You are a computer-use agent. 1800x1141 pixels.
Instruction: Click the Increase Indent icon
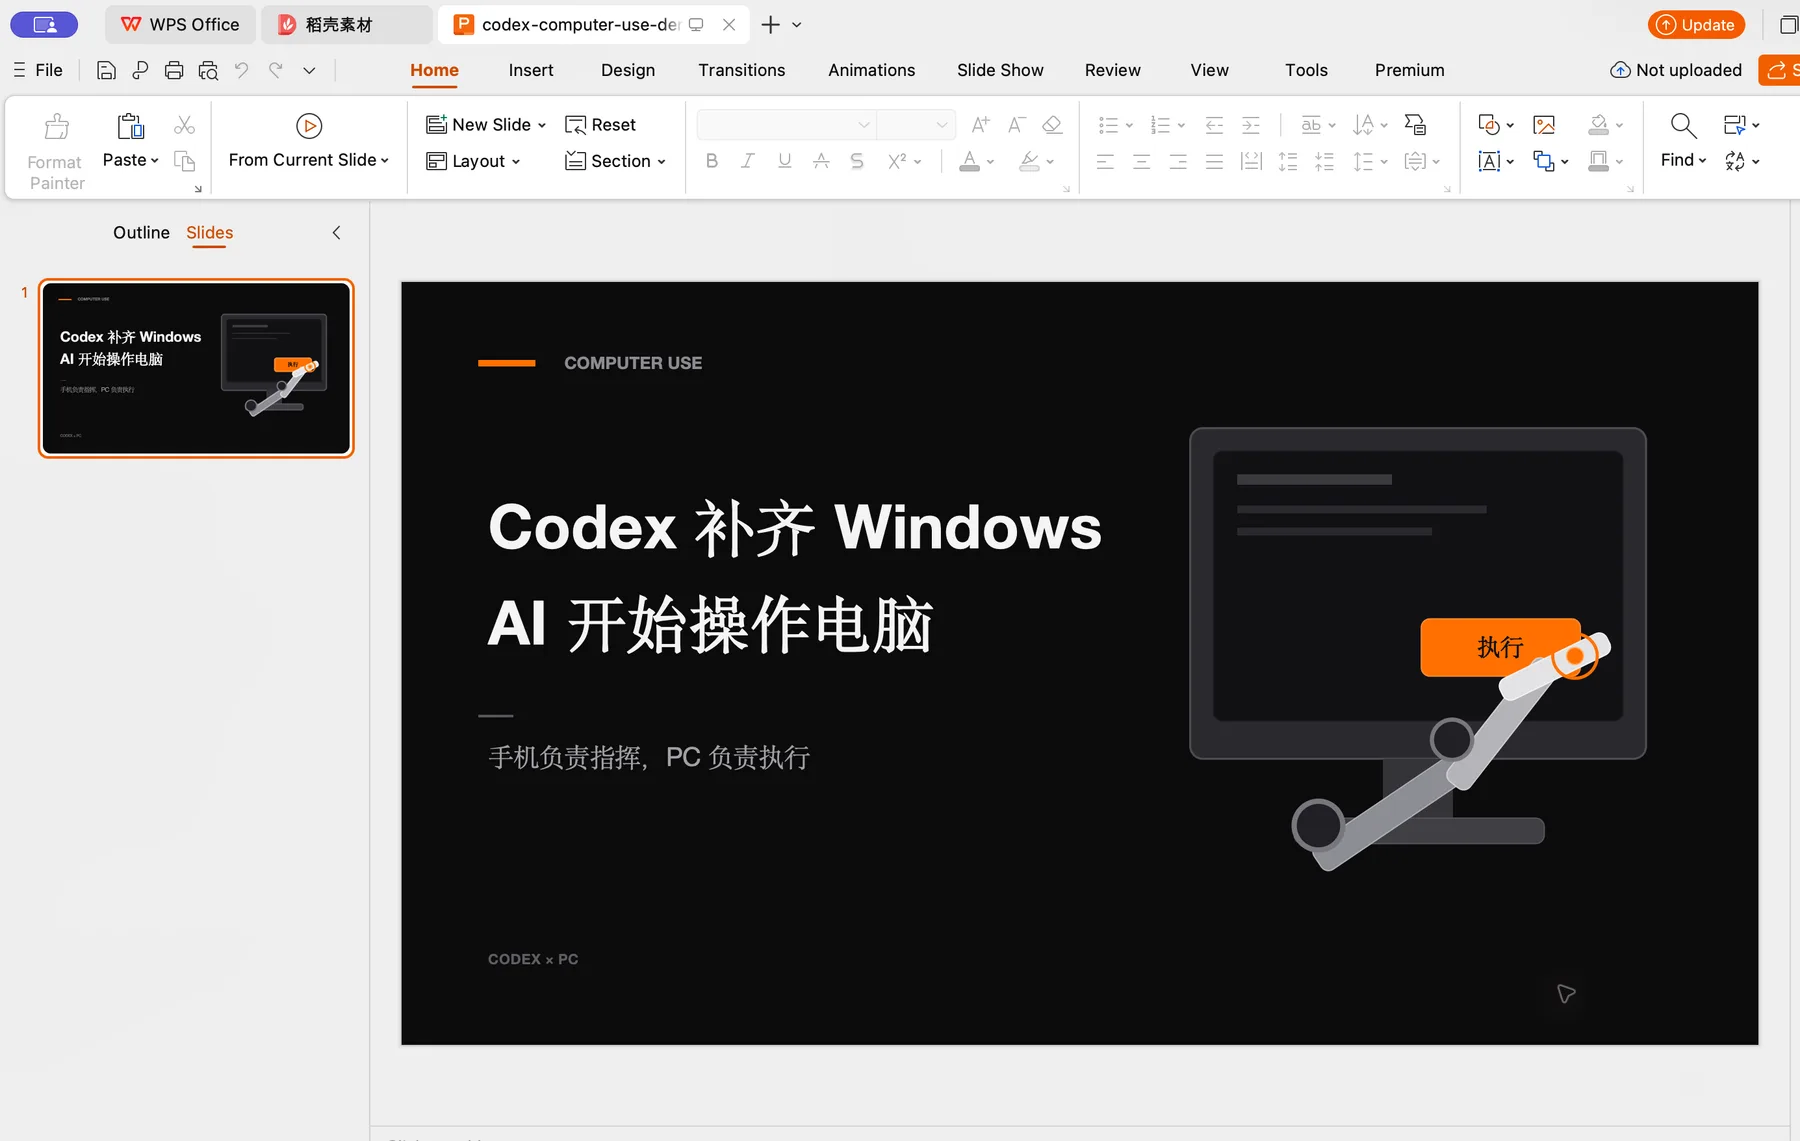[x=1251, y=125]
